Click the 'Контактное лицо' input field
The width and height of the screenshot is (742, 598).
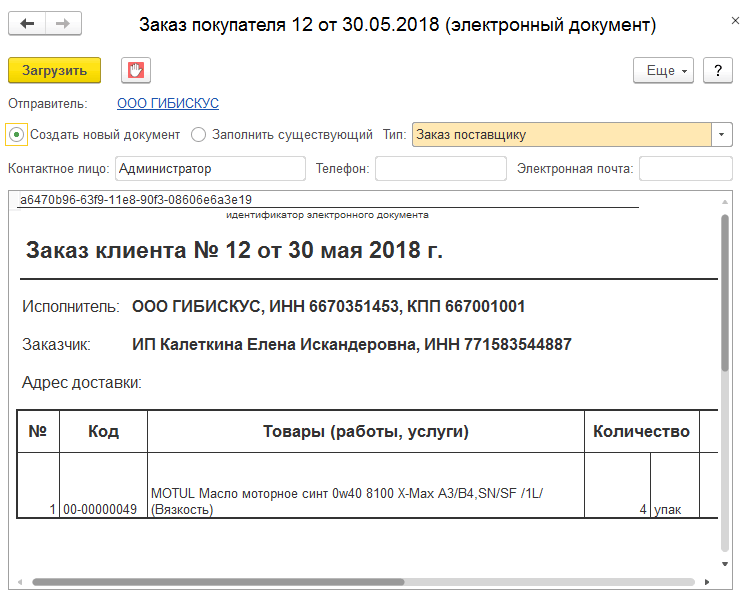click(210, 169)
